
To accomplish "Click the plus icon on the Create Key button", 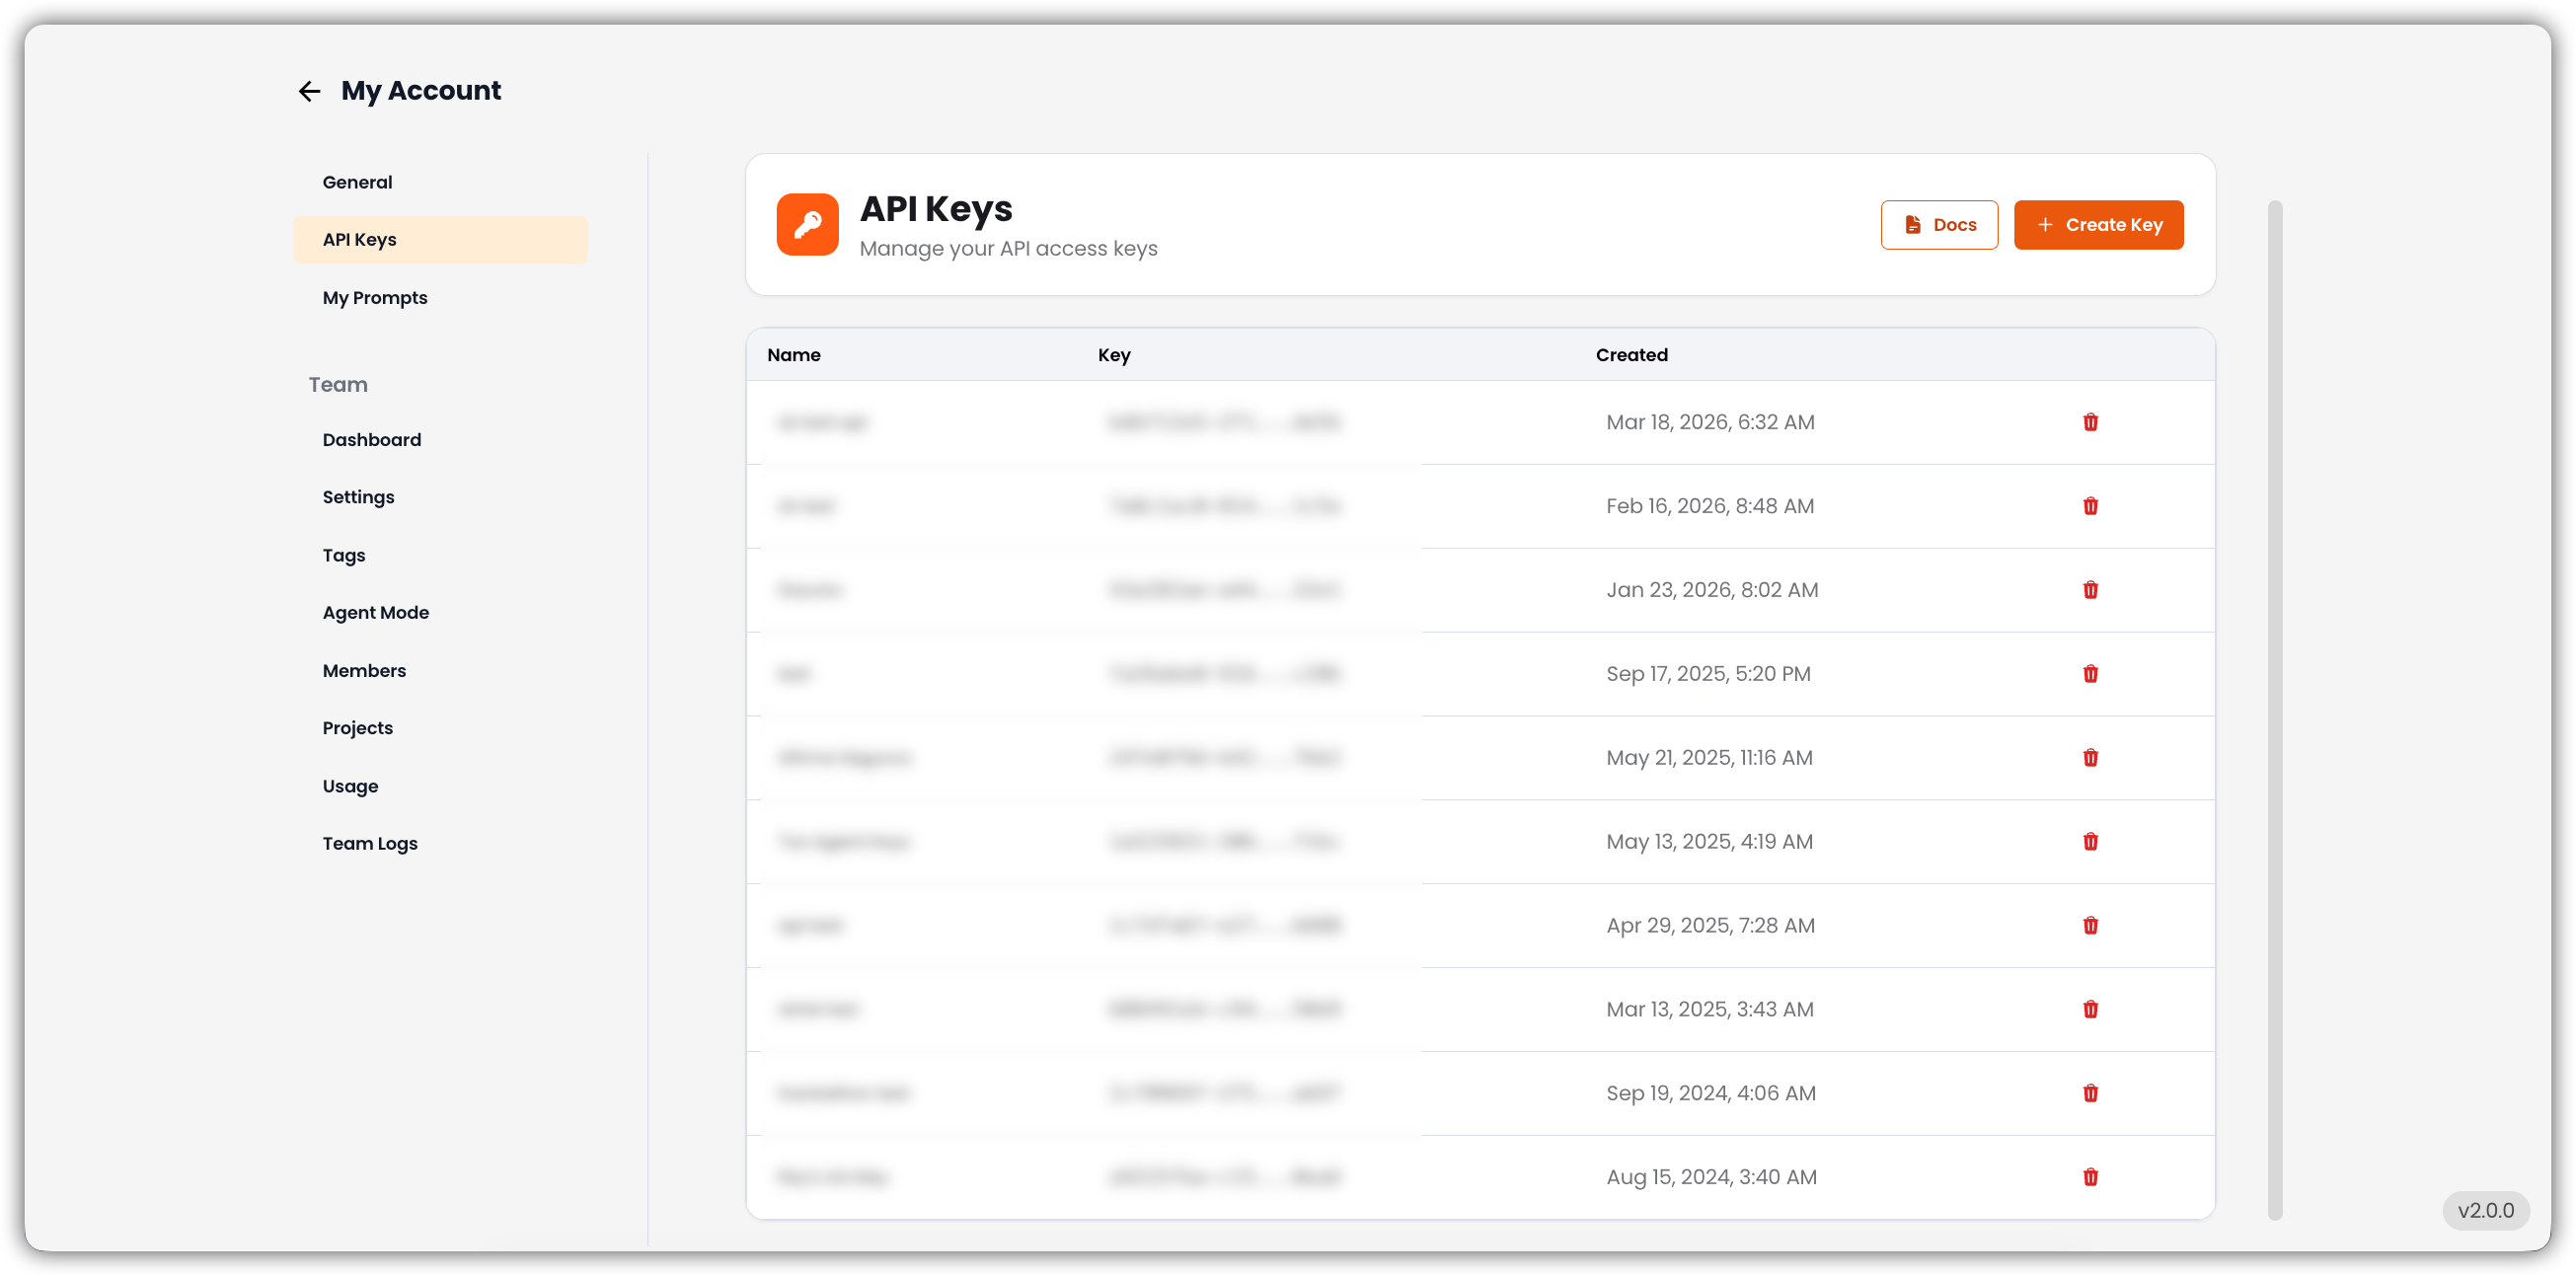I will [x=2045, y=225].
